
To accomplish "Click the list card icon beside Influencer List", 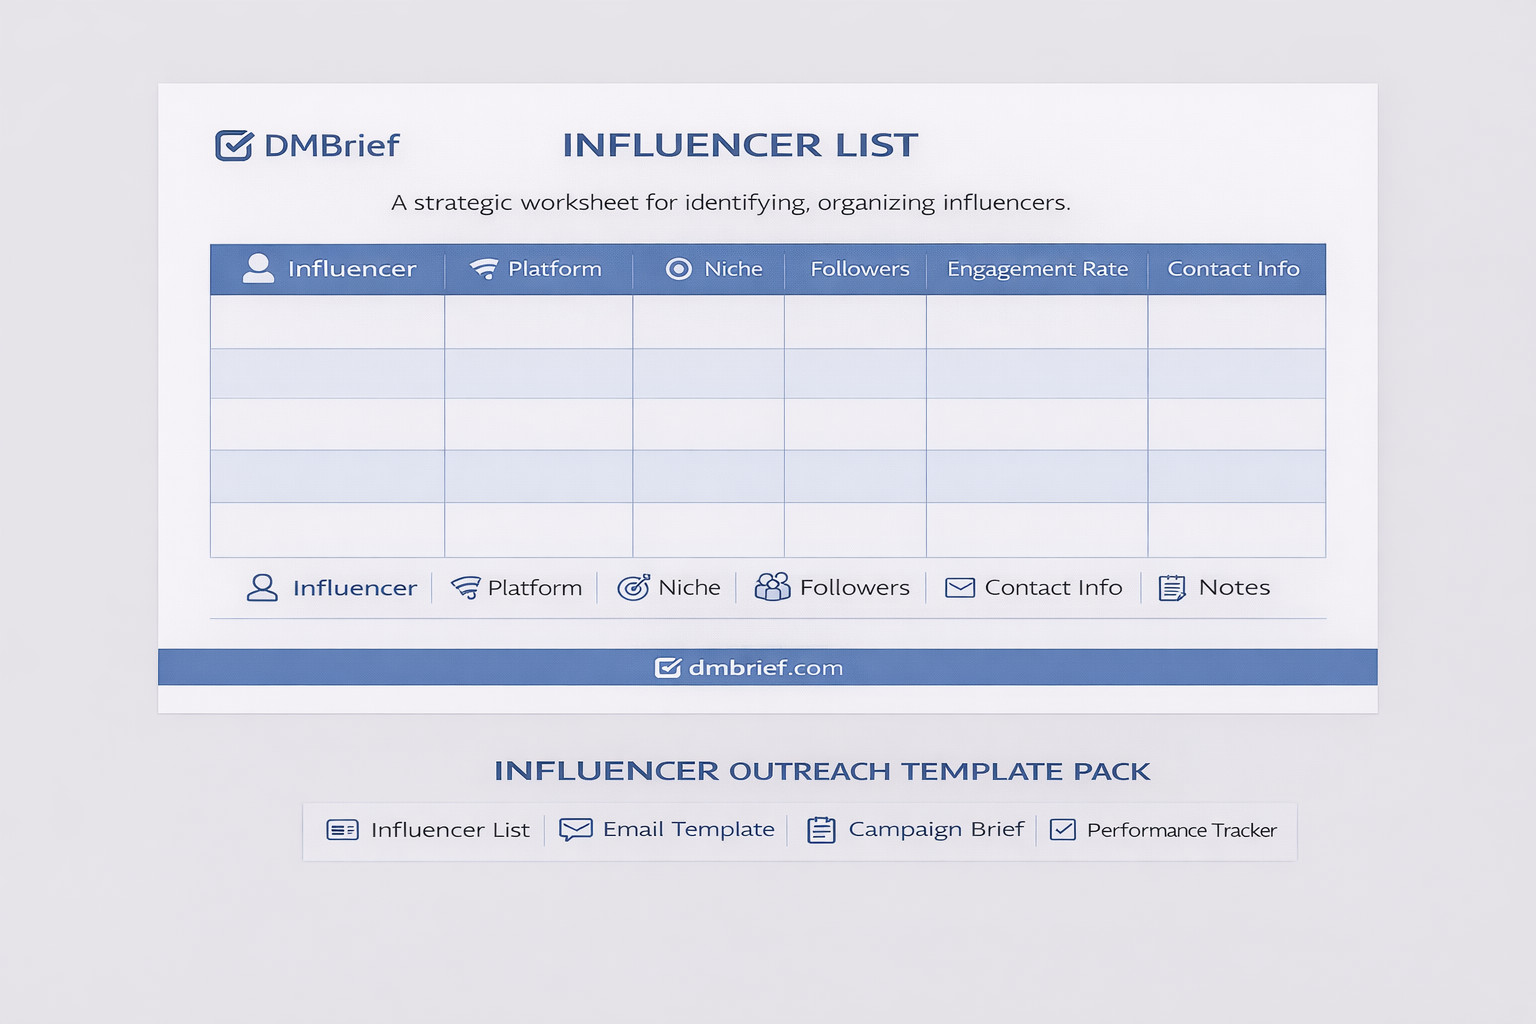I will click(342, 830).
